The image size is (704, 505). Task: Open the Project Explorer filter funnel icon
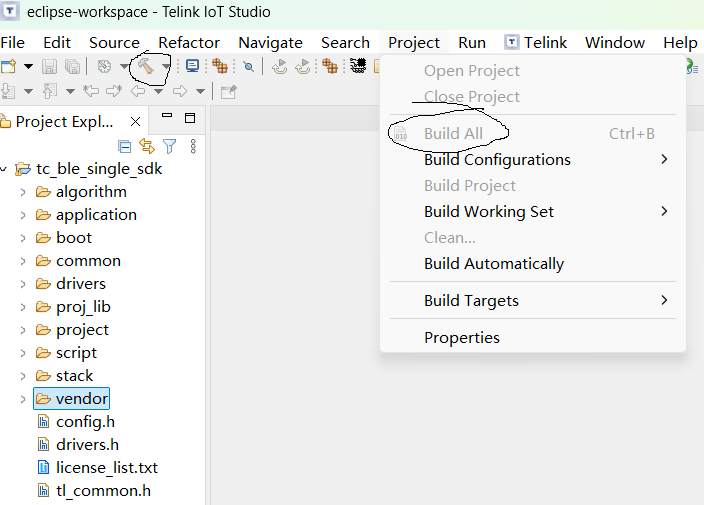click(x=170, y=146)
